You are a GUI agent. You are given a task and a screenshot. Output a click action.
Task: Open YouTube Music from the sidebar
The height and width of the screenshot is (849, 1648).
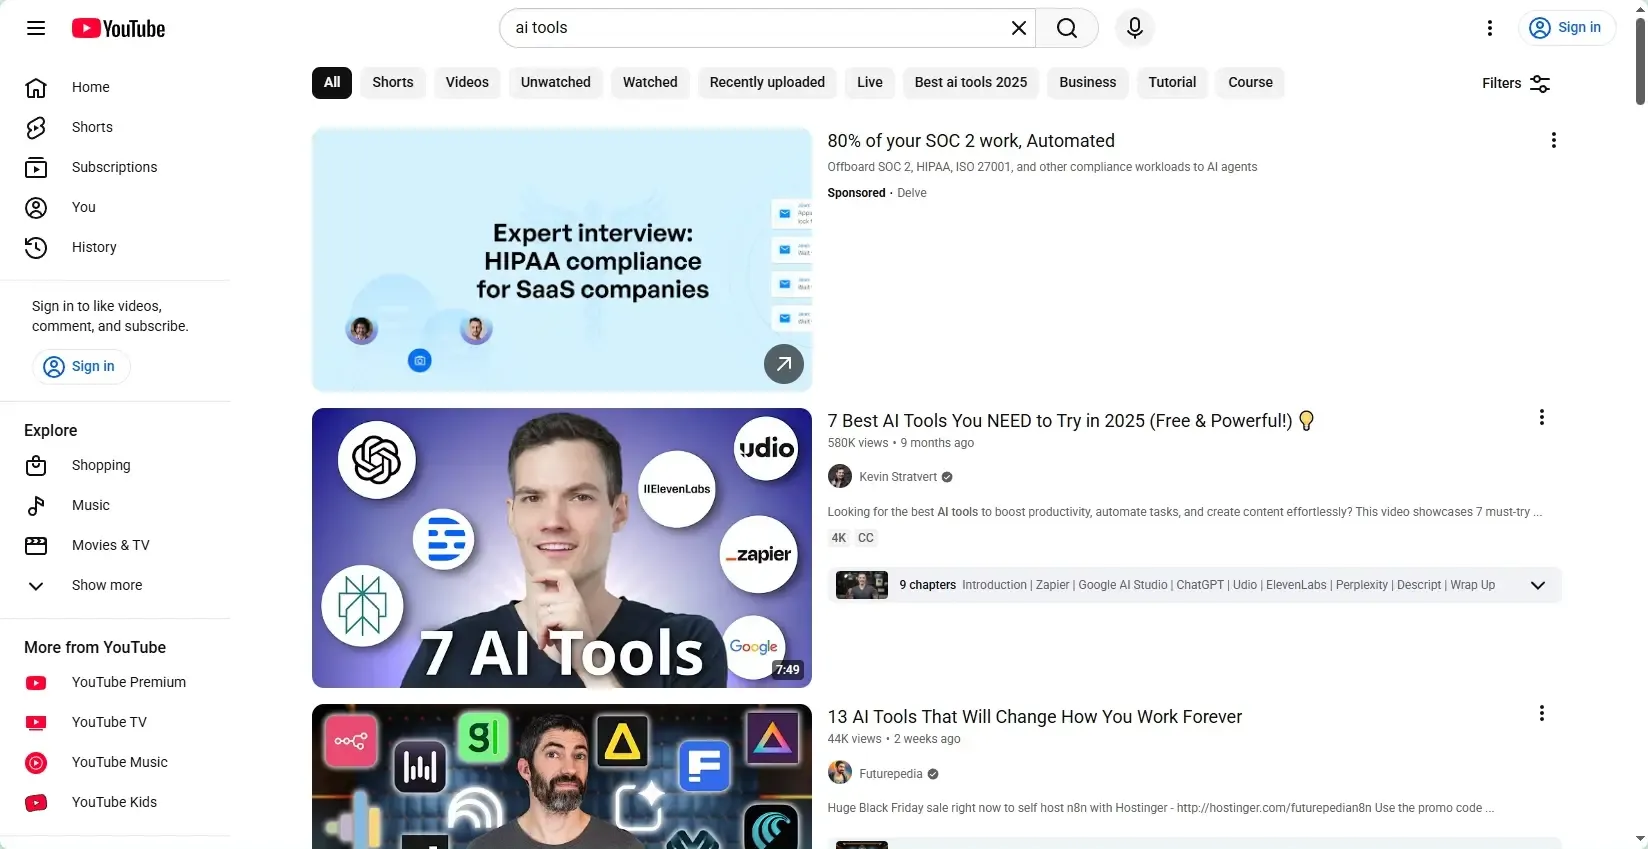[119, 762]
